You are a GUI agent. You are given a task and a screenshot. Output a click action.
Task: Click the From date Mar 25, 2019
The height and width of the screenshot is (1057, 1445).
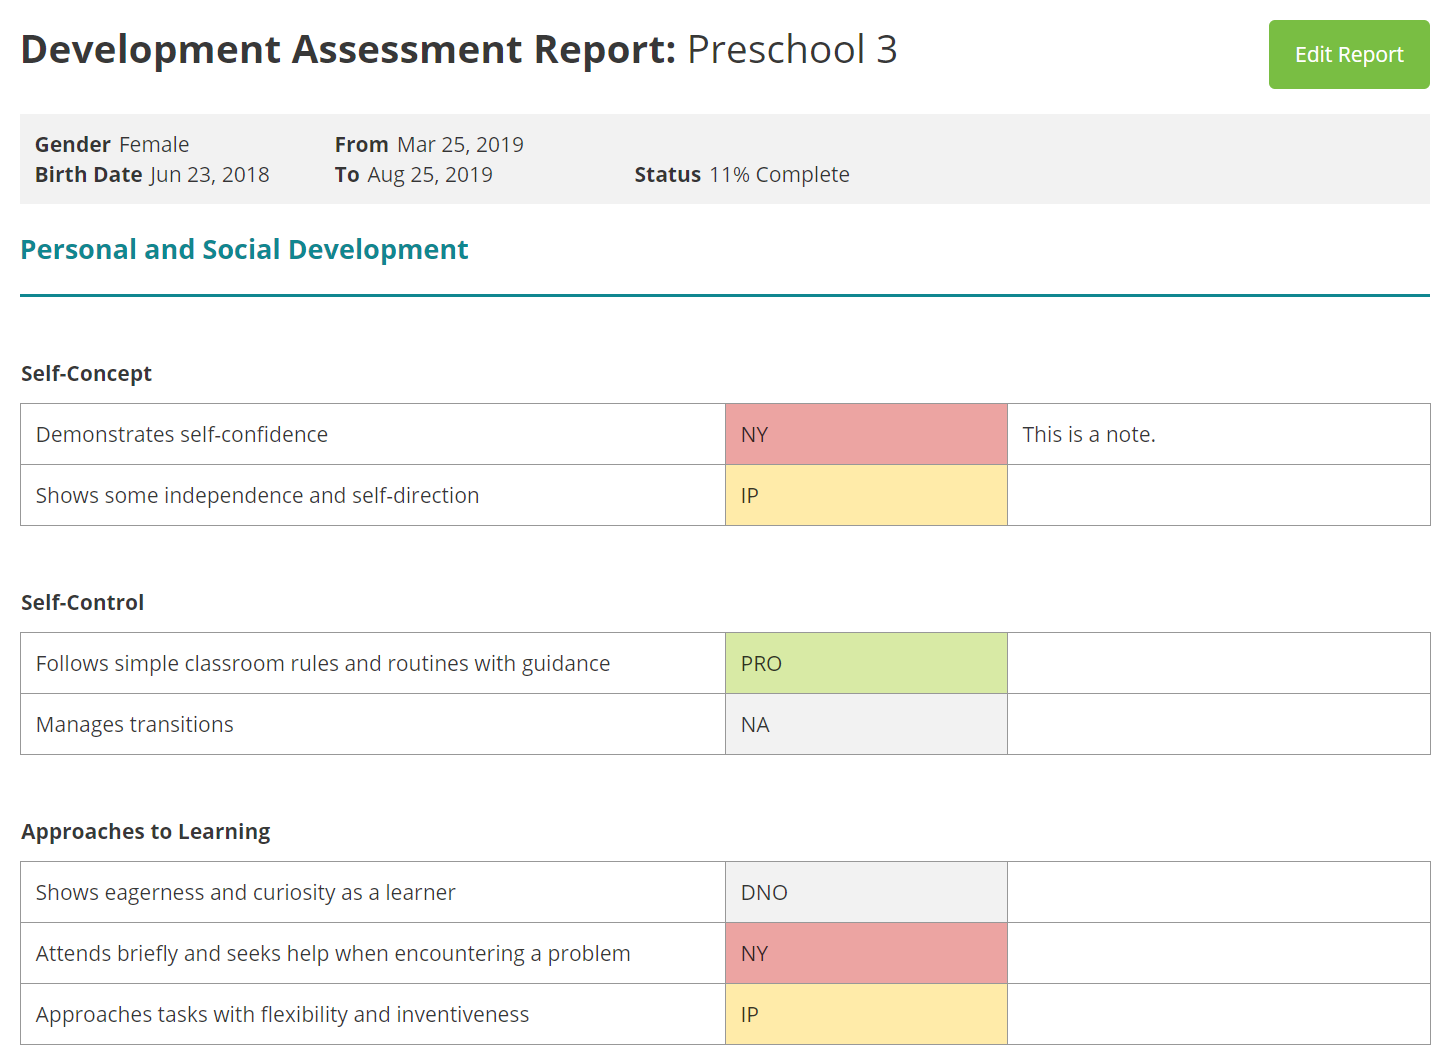(460, 144)
